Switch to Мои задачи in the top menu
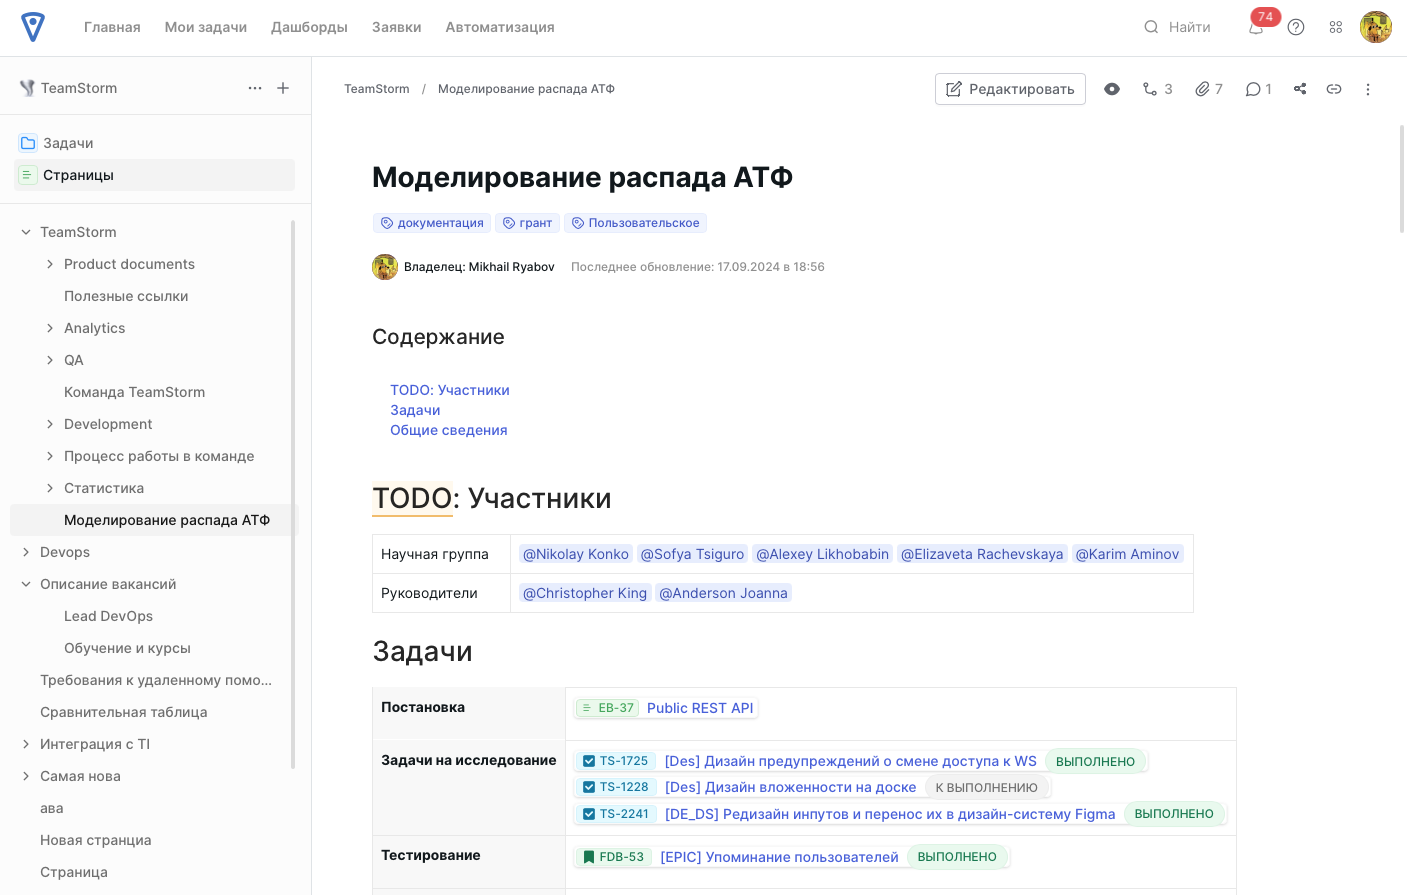 (x=205, y=27)
